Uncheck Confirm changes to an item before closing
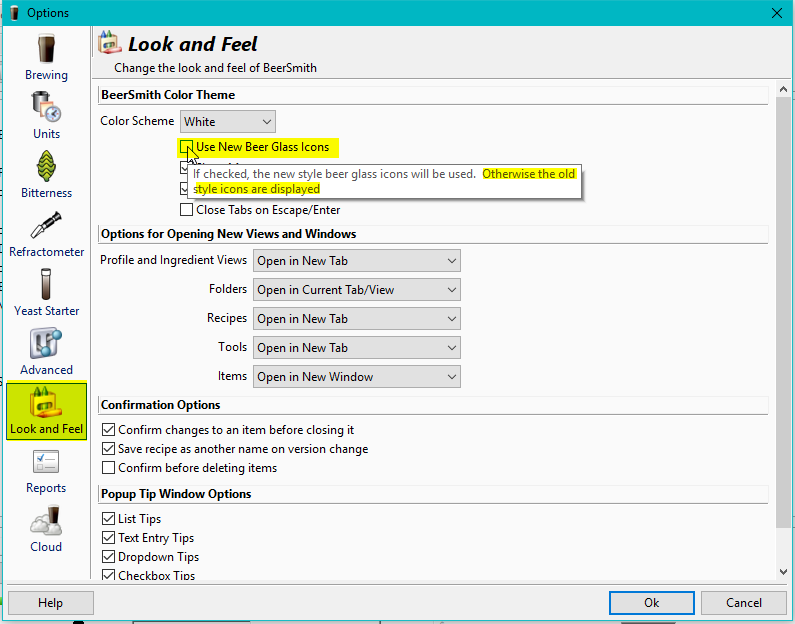The height and width of the screenshot is (624, 795). pyautogui.click(x=108, y=430)
